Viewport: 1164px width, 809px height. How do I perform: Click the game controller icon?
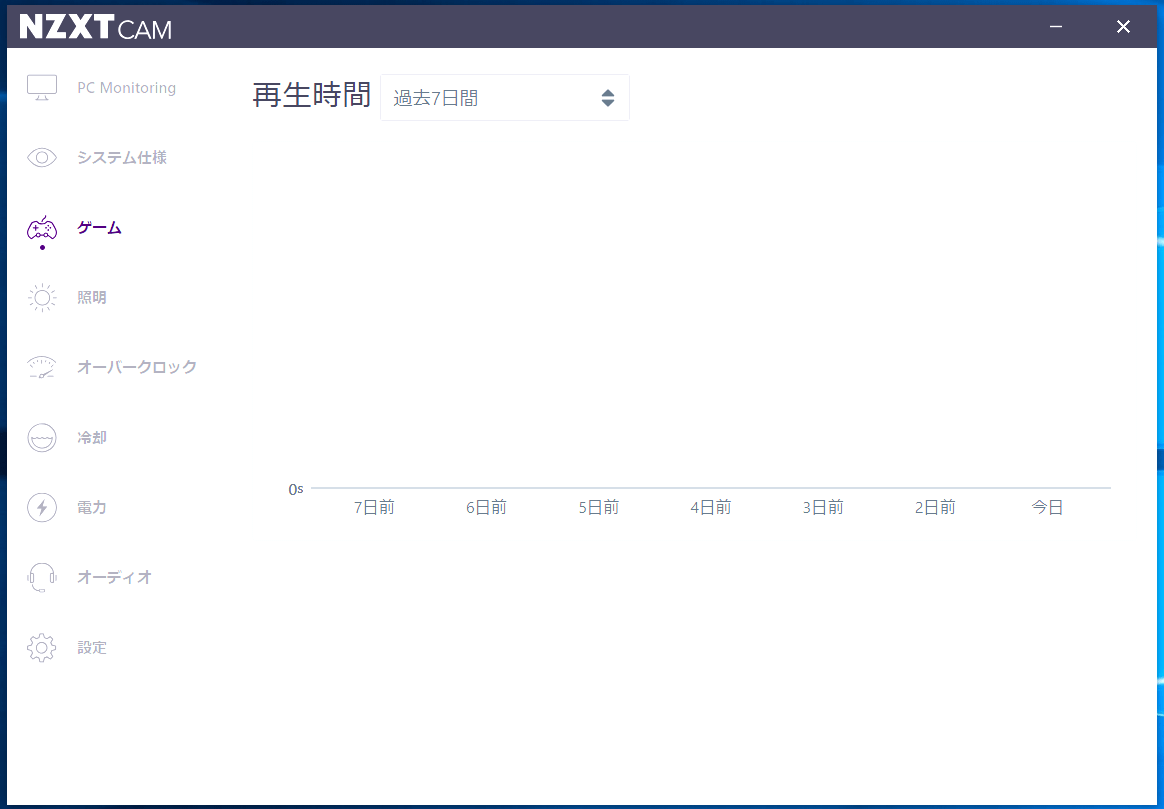tap(42, 229)
